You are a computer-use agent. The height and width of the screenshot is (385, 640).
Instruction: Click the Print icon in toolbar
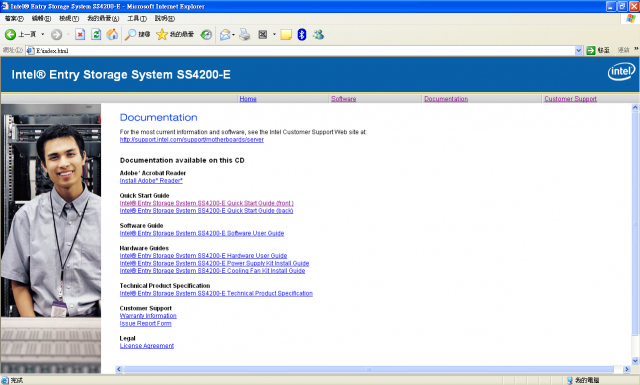pos(244,35)
